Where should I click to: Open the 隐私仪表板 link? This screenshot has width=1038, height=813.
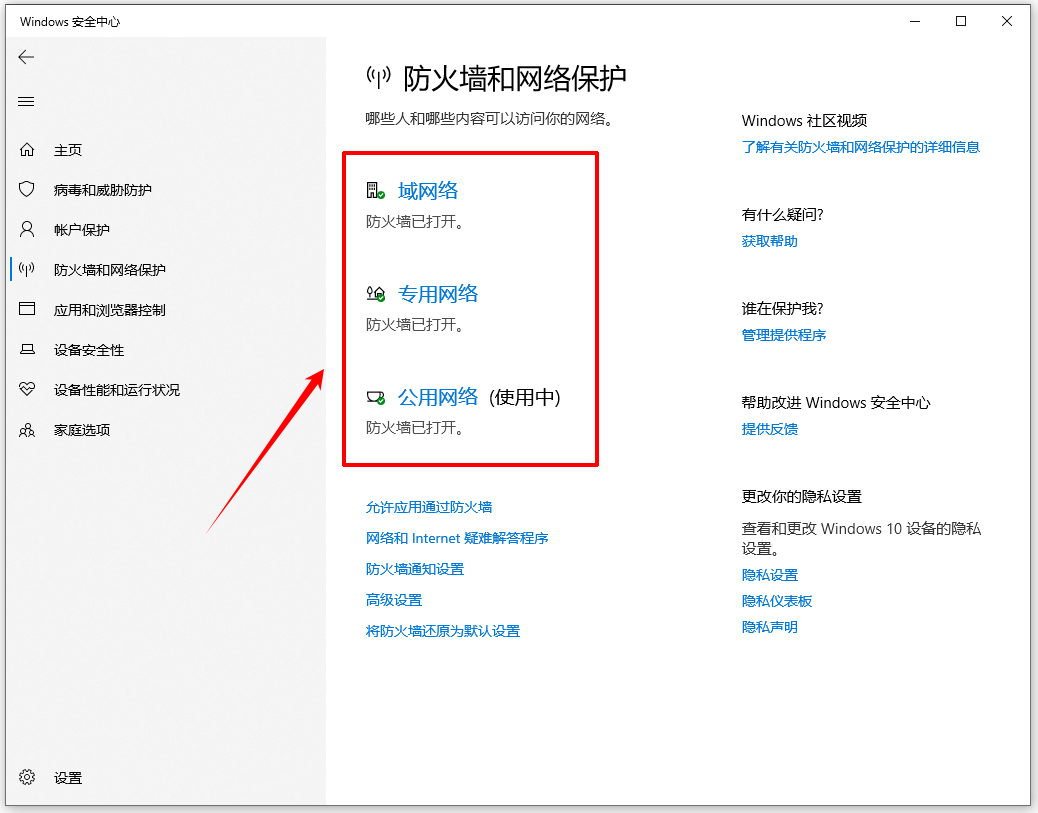coord(777,601)
